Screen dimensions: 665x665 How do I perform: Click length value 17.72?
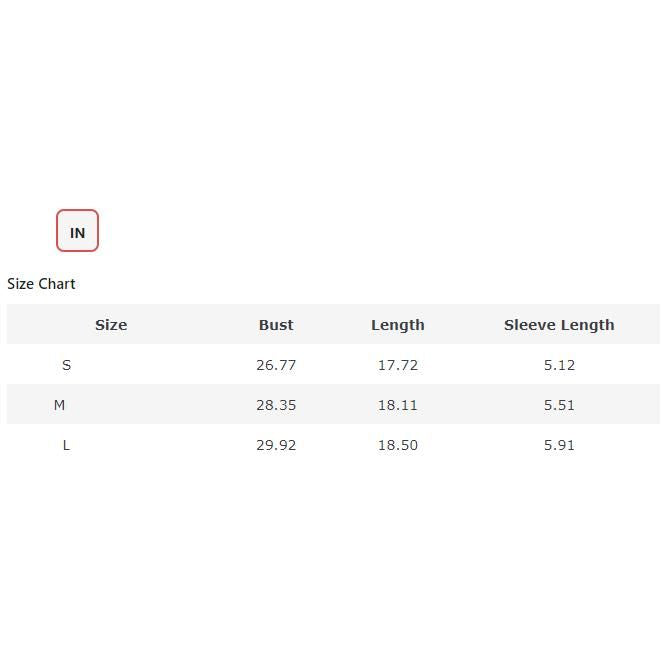coord(398,365)
